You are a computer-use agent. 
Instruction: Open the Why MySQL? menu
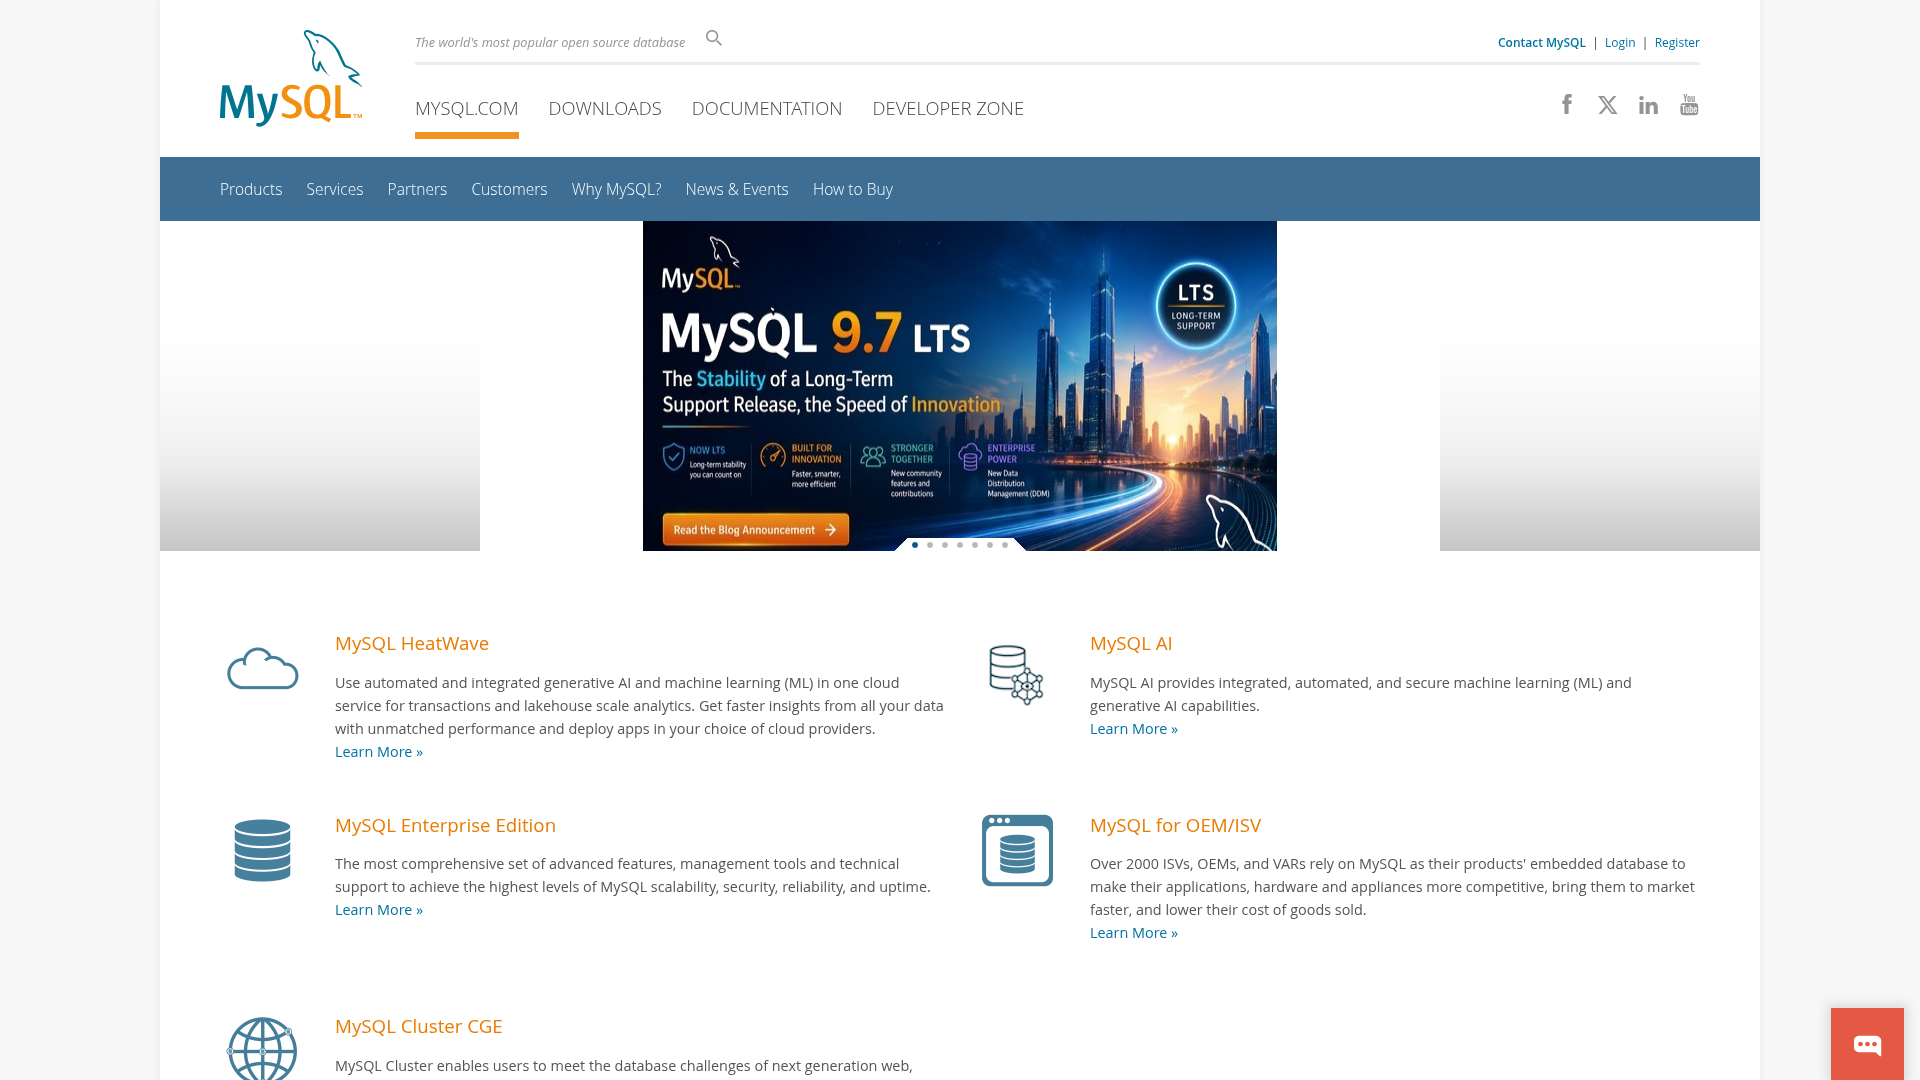click(616, 189)
